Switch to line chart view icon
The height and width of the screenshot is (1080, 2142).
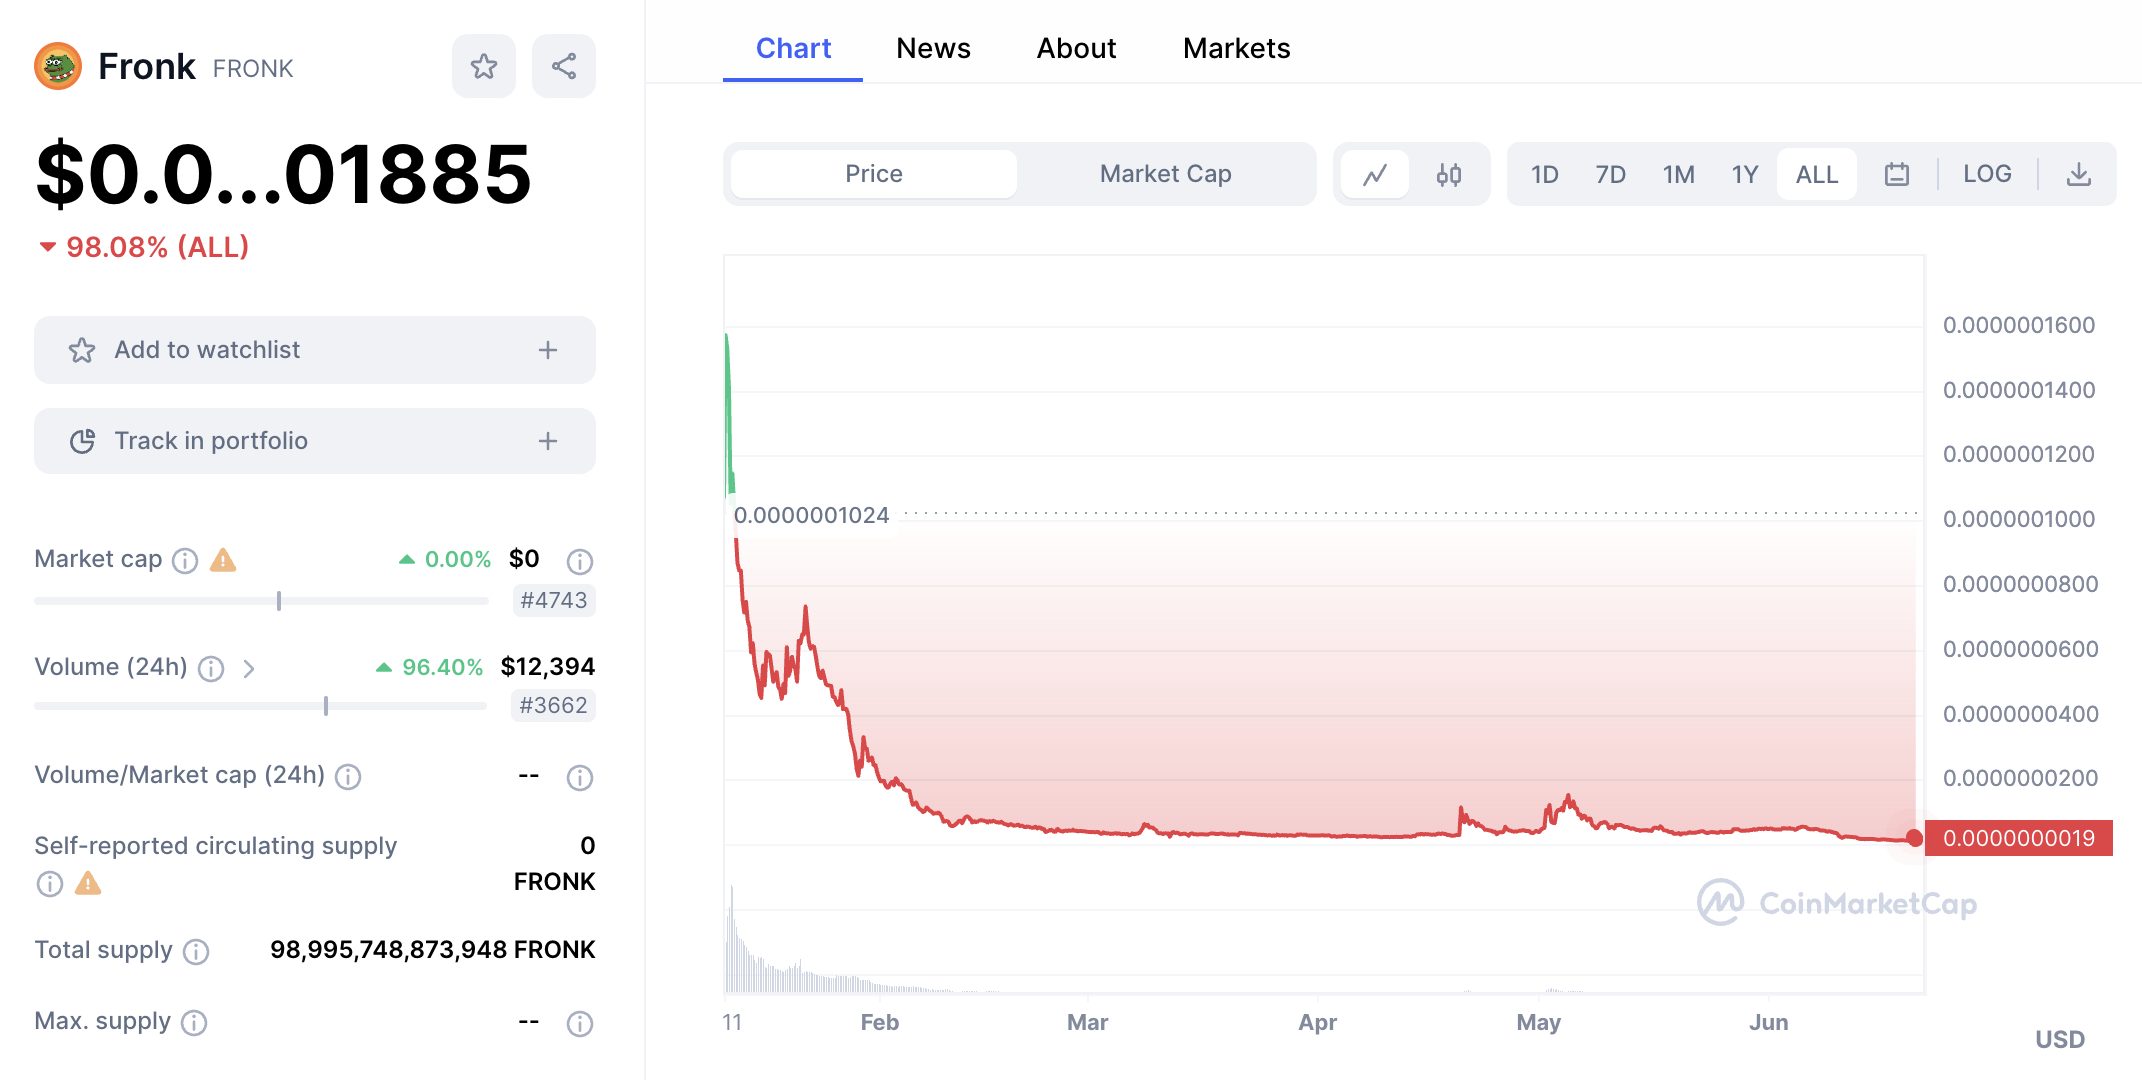1375,174
